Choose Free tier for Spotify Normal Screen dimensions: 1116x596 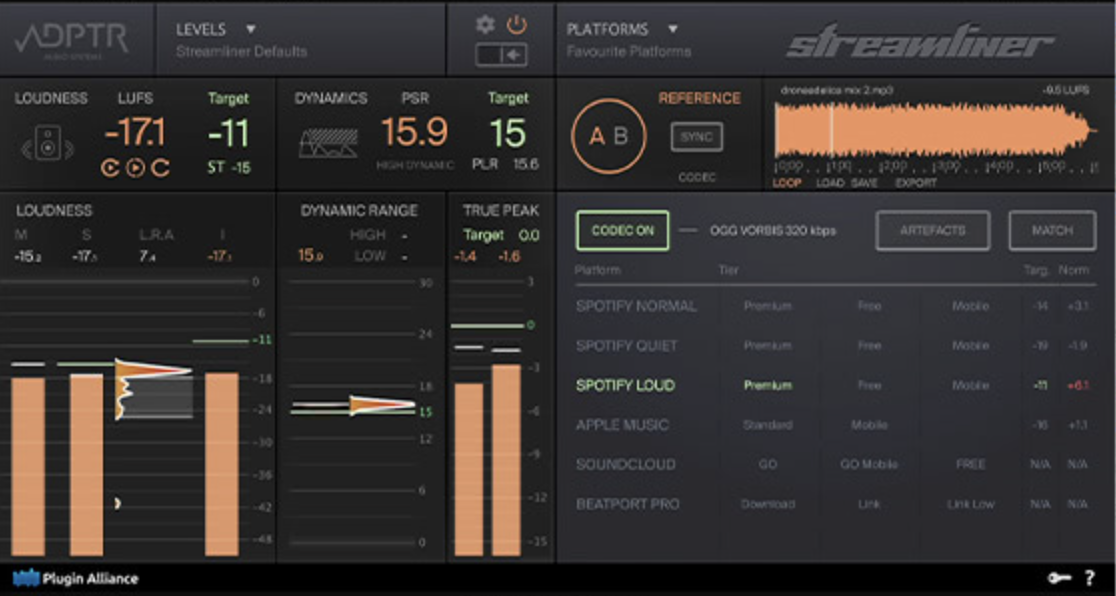pos(869,306)
